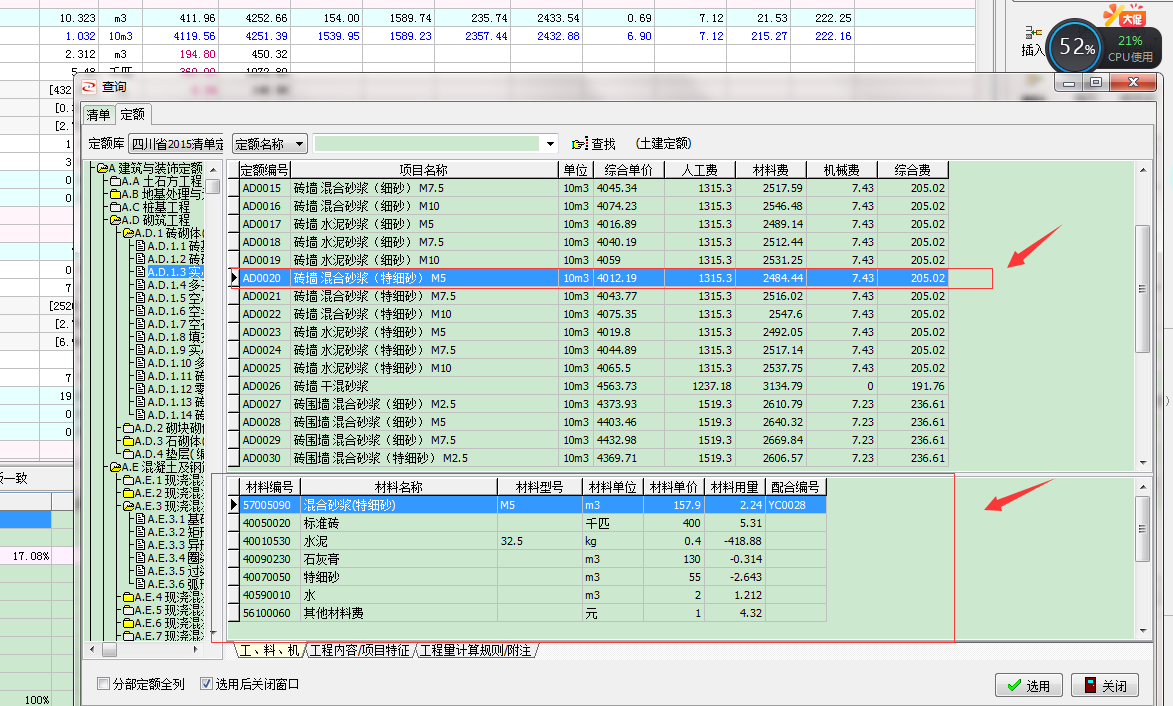Viewport: 1173px width, 706px height.
Task: Select tree node A.D.1.3 实心砖墙
Action: pos(175,271)
